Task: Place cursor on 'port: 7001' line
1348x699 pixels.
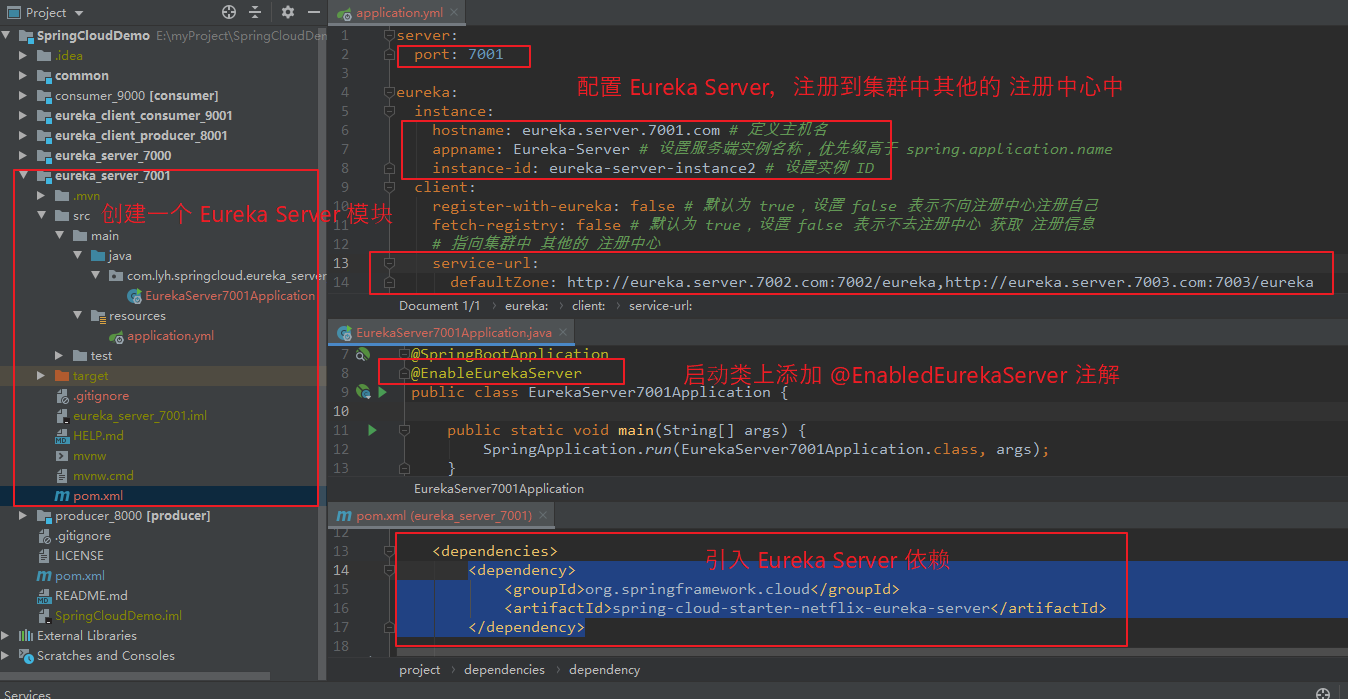Action: pos(459,55)
